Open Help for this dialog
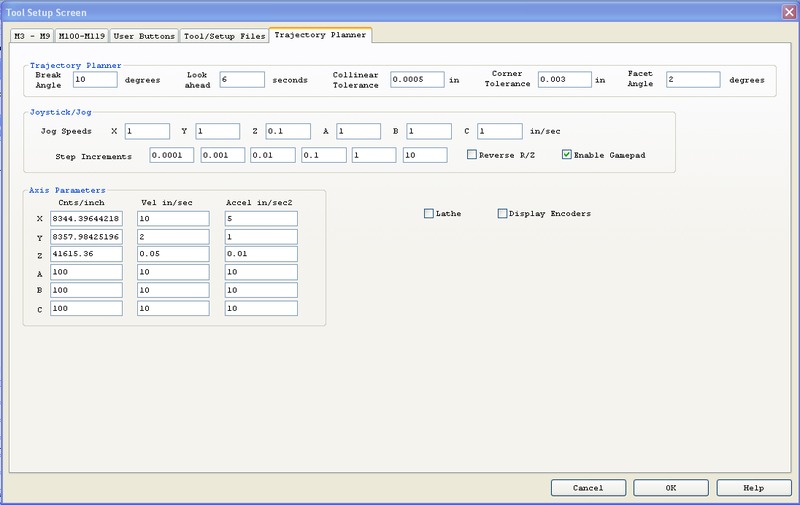The width and height of the screenshot is (800, 505). 753,487
